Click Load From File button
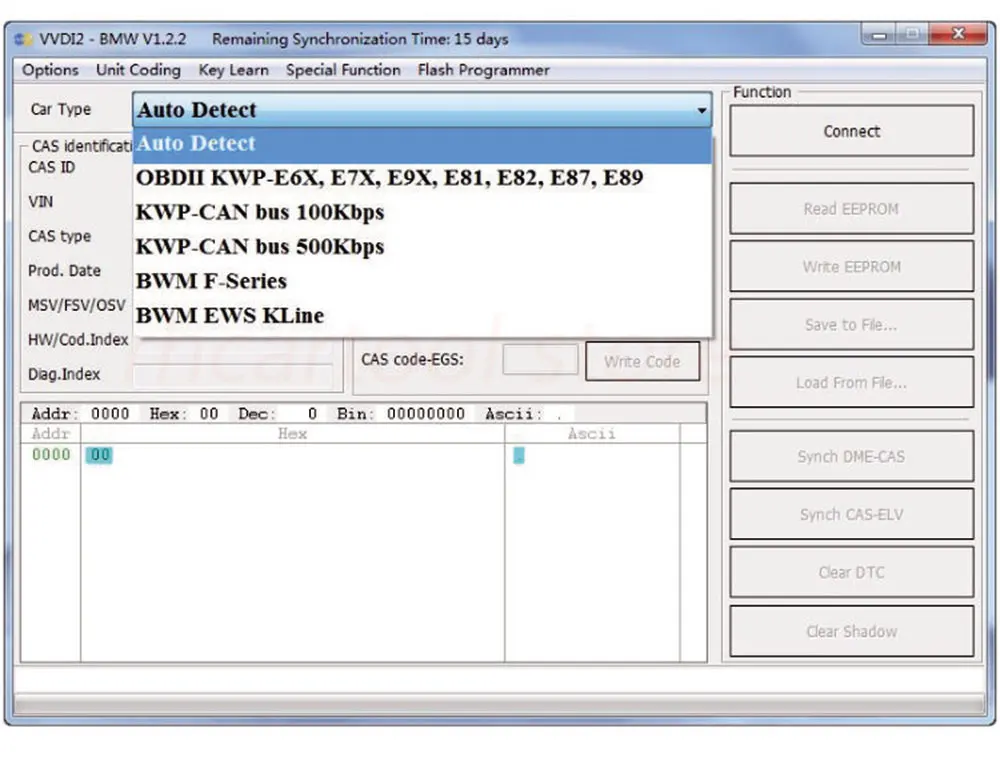The image size is (1000, 762). (851, 383)
